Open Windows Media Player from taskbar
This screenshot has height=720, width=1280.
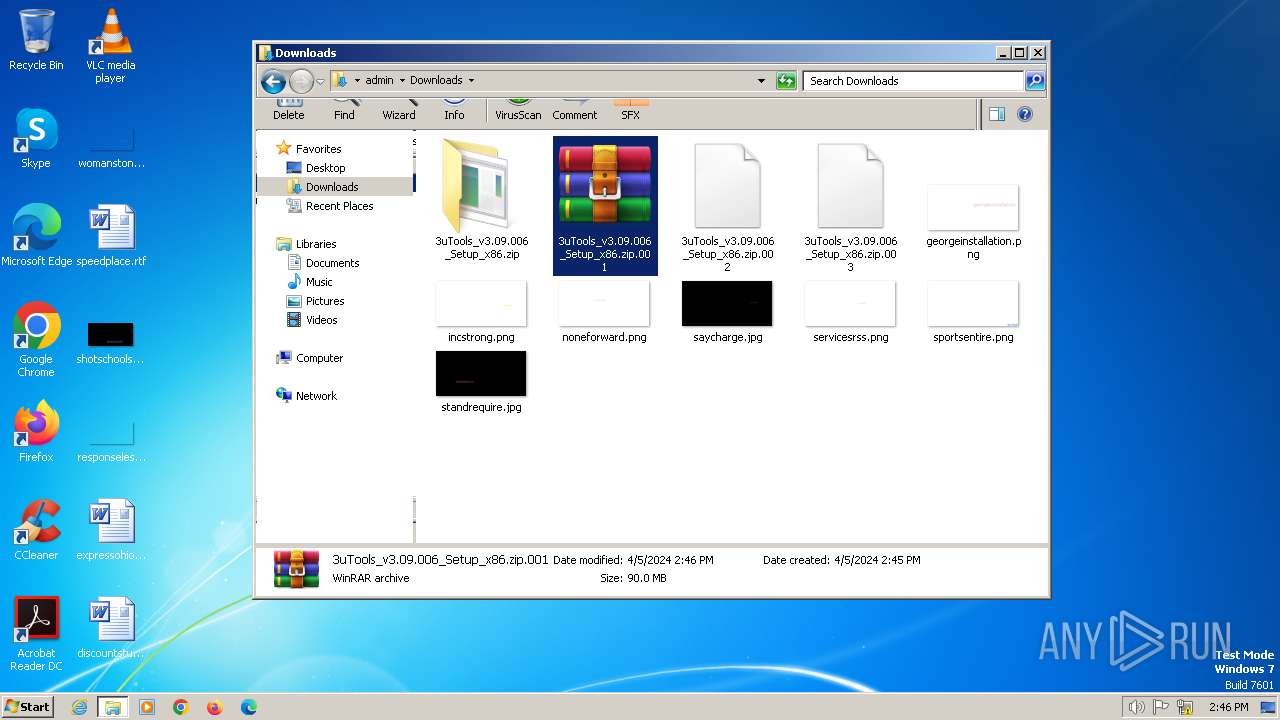tap(147, 707)
